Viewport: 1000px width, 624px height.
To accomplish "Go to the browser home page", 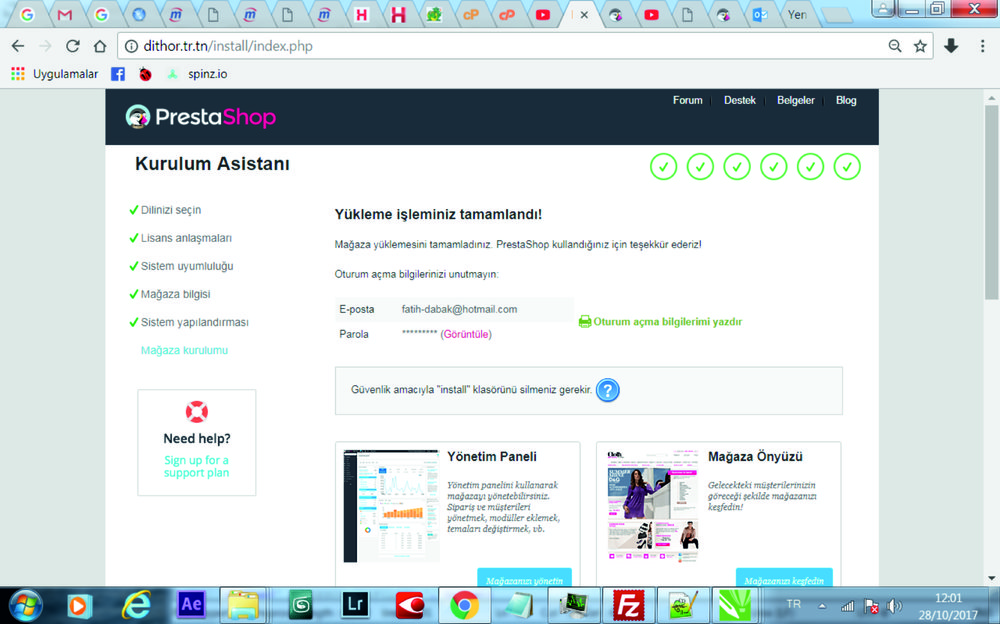I will tap(100, 46).
